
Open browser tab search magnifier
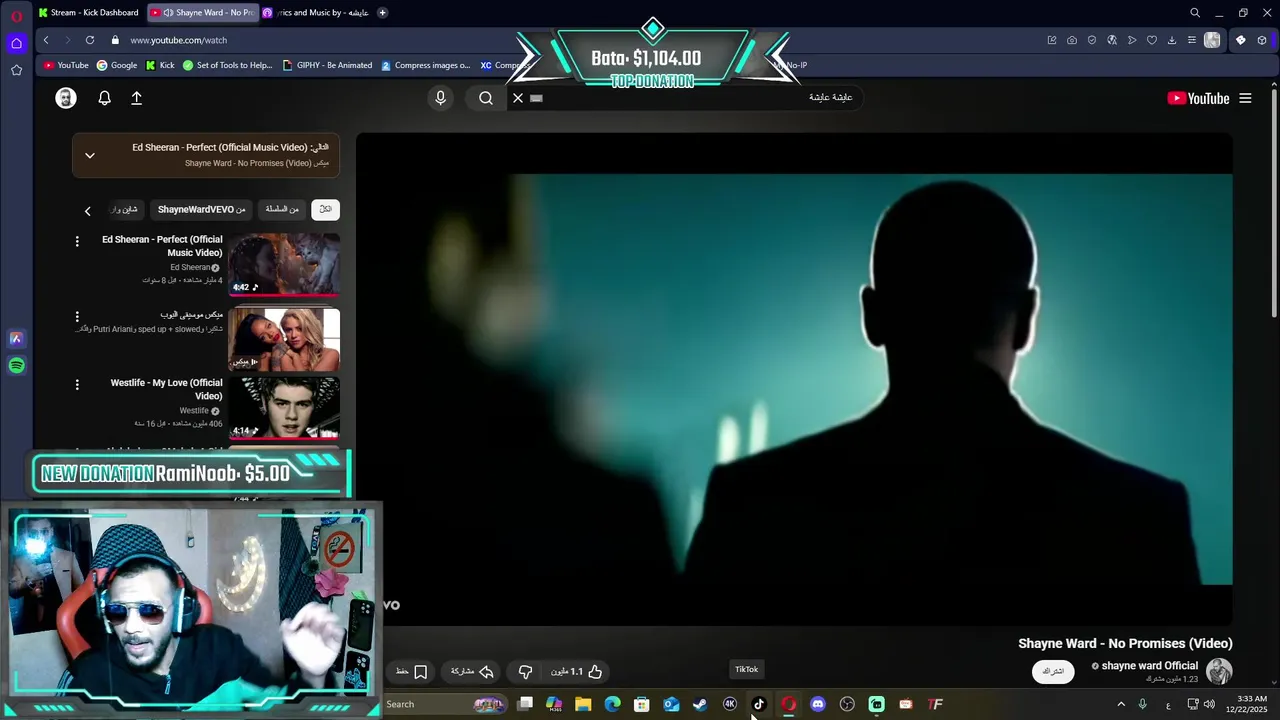[1195, 13]
